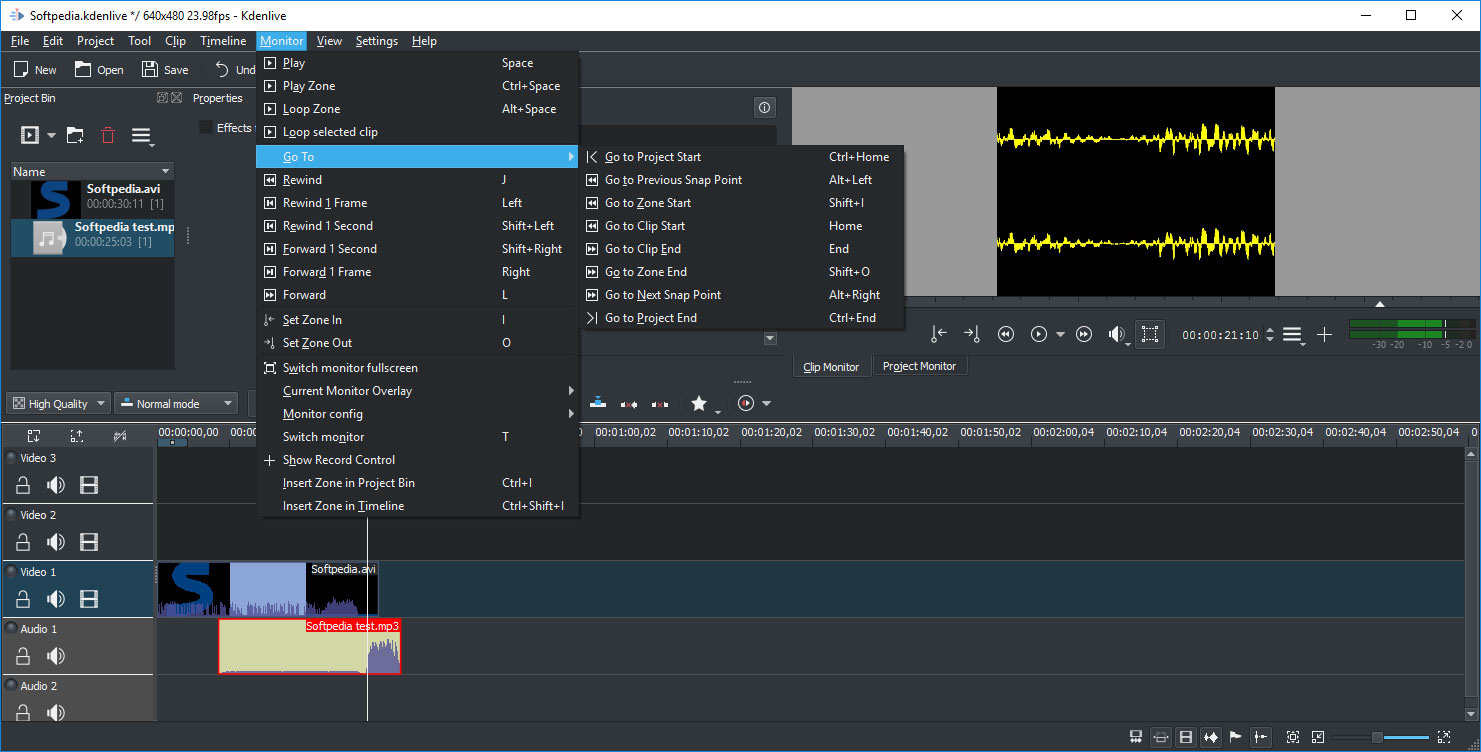Click the Save toolbar button
Screen dimensions: 1481x752
click(x=165, y=70)
